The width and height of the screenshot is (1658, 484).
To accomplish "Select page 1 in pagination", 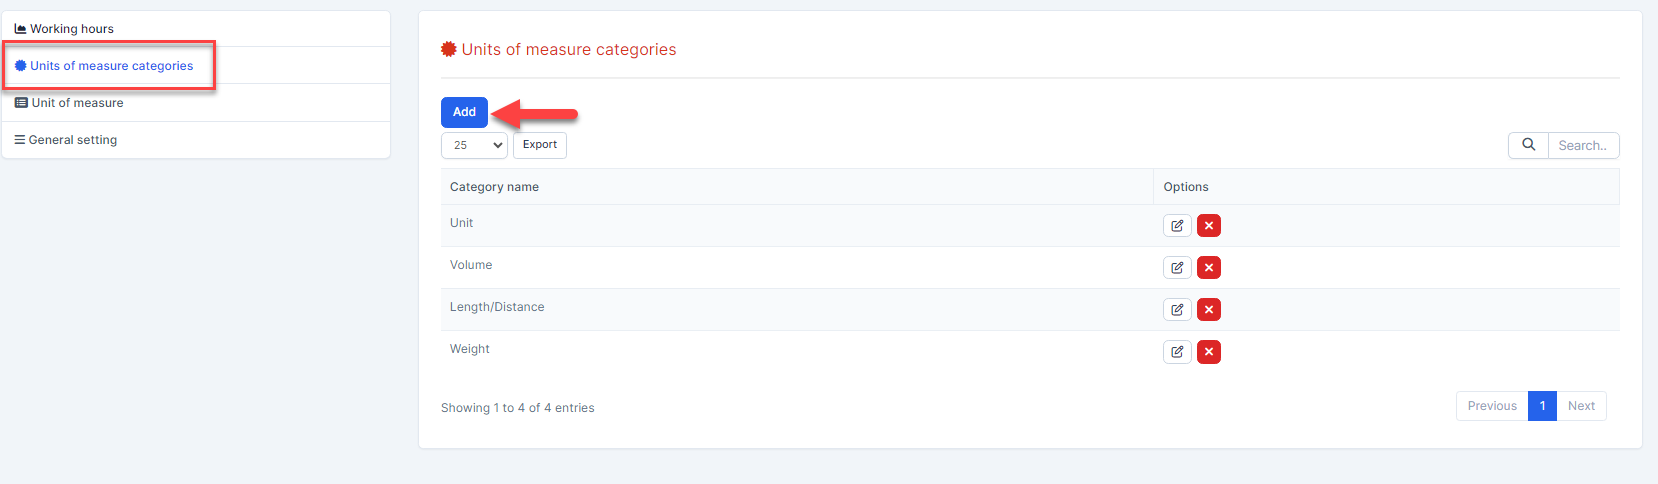I will tap(1542, 406).
